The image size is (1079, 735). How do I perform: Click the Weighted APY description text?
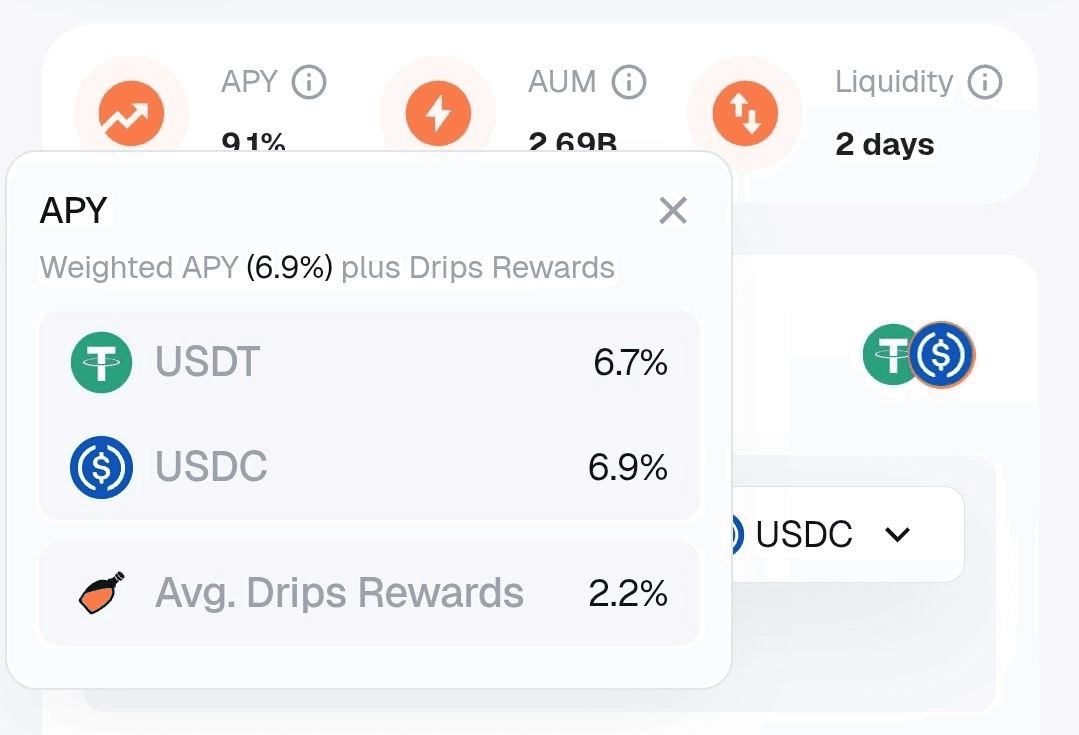coord(327,268)
